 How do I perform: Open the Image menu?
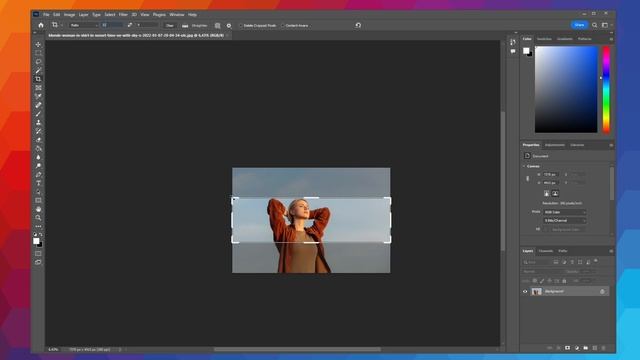(x=69, y=15)
